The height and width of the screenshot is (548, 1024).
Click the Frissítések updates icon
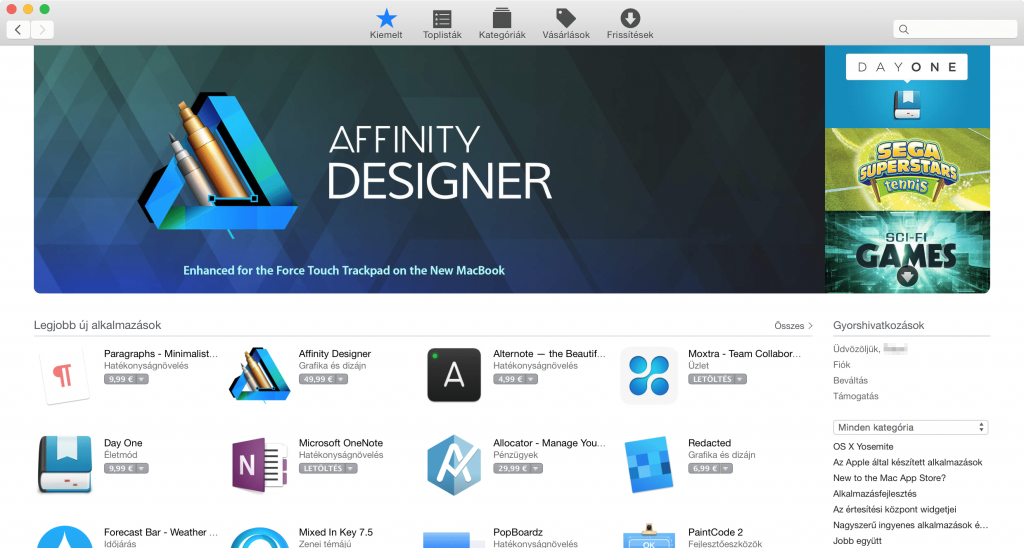(x=630, y=24)
